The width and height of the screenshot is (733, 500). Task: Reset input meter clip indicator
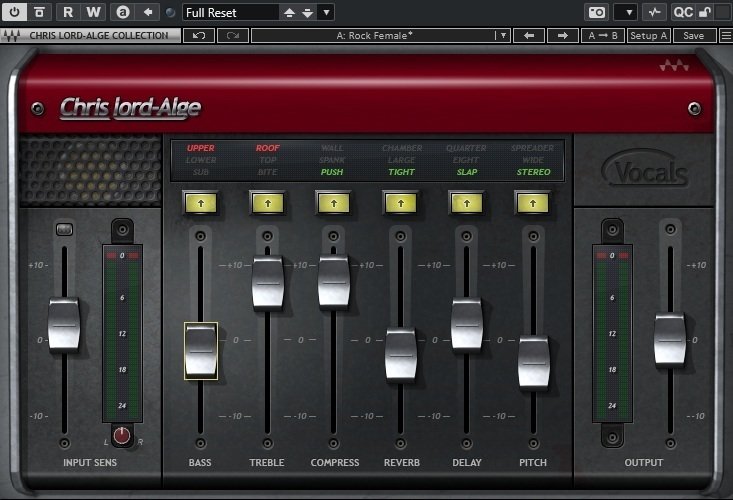[122, 256]
